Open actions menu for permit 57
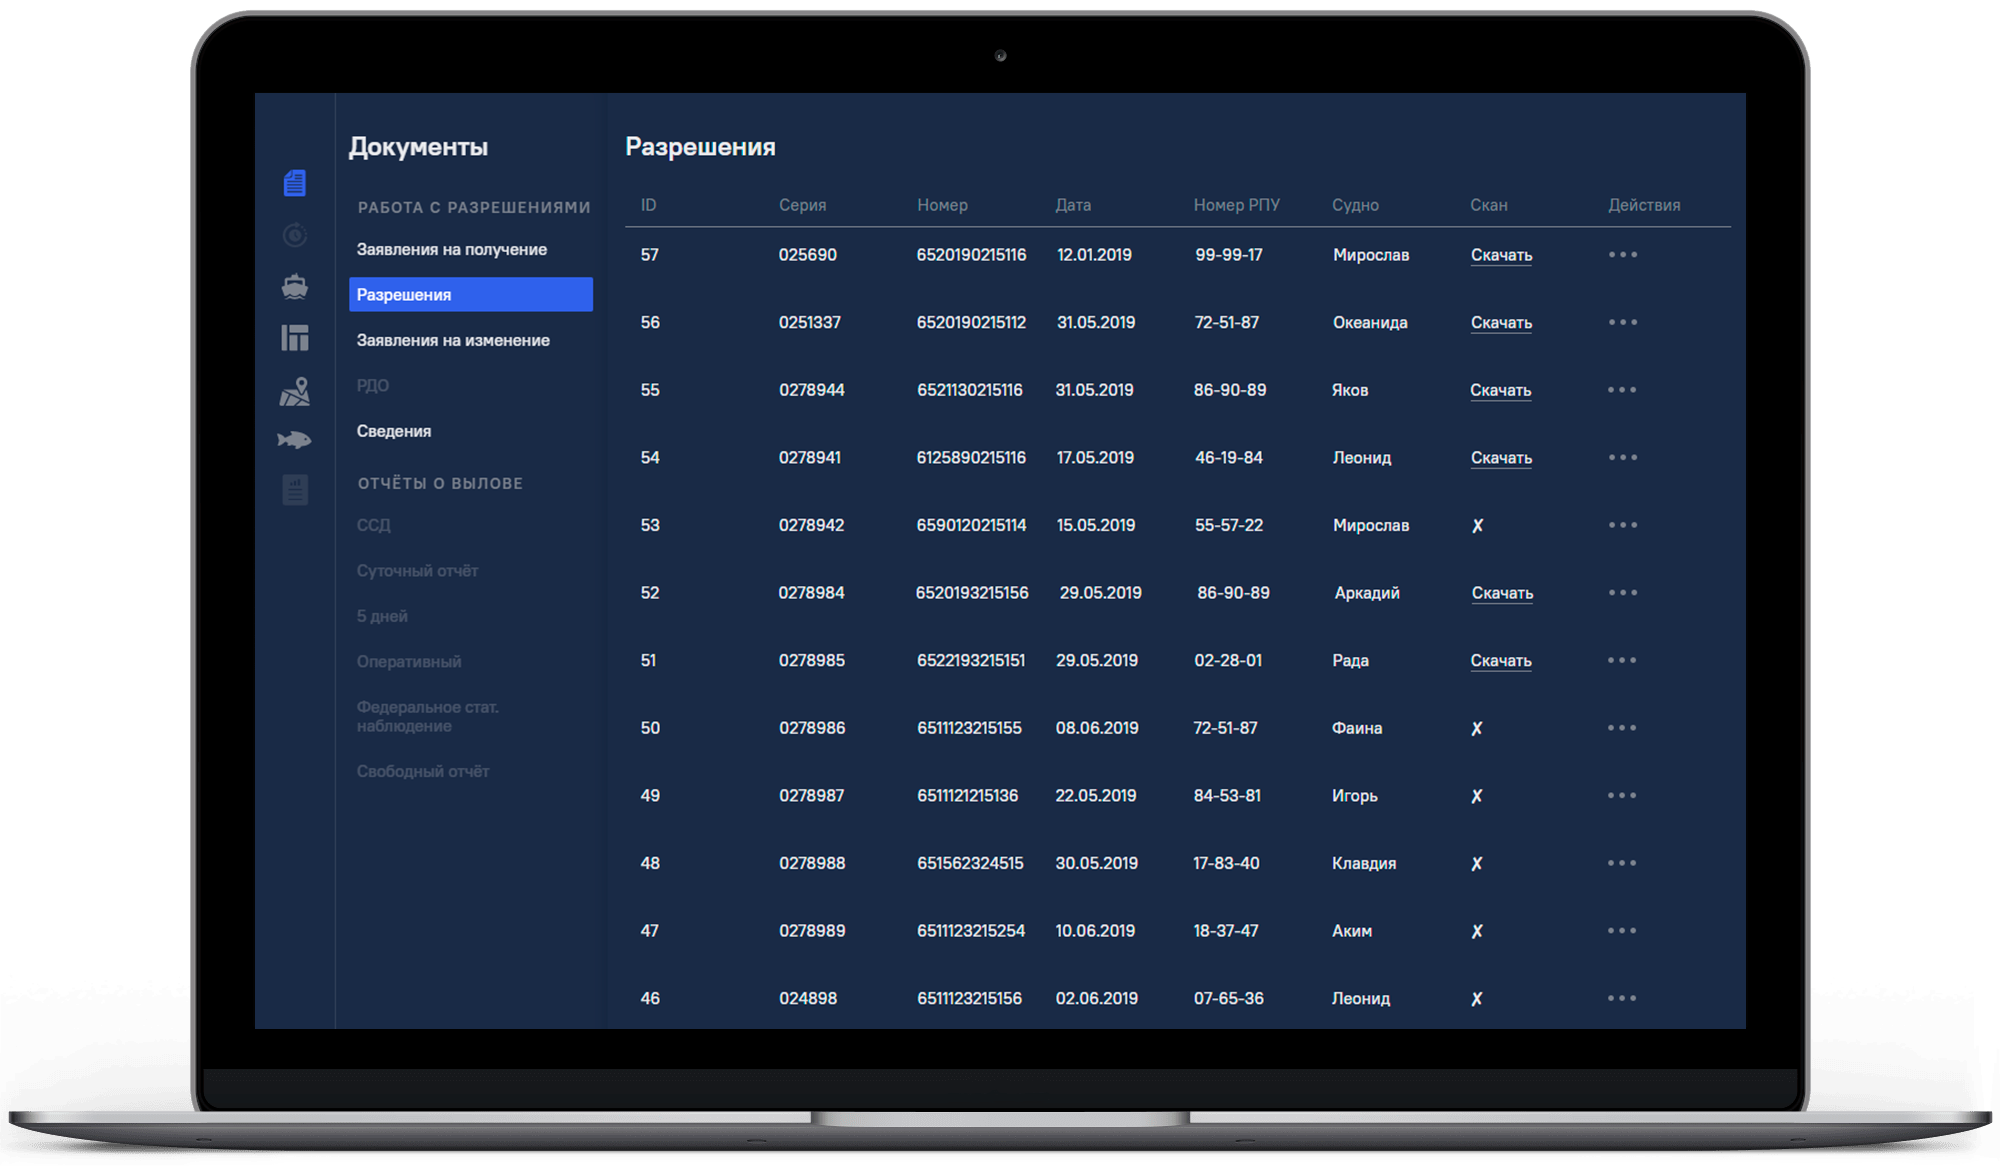The width and height of the screenshot is (2000, 1166). 1622,255
